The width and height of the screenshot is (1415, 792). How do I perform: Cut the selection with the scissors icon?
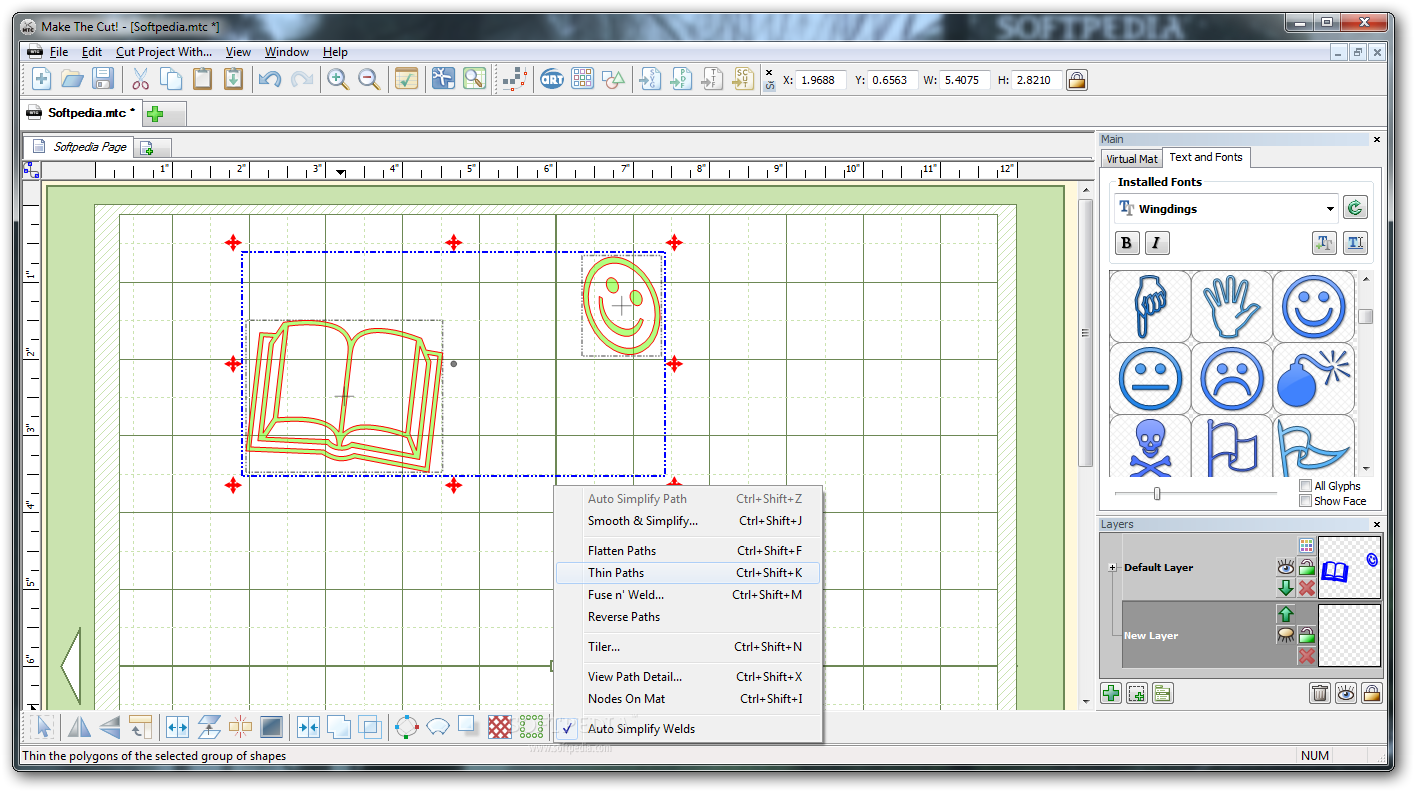coord(140,79)
